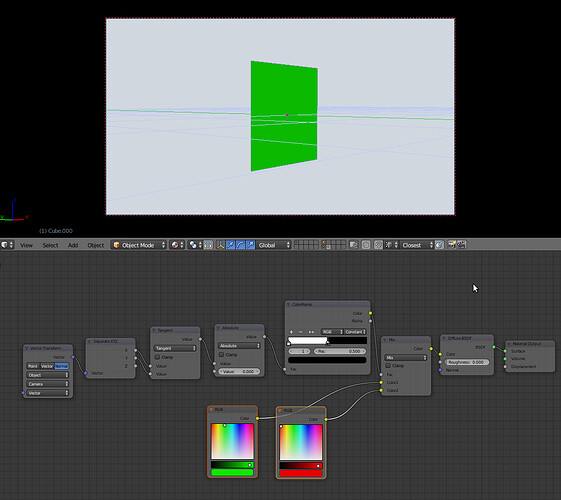This screenshot has height=500, width=561.
Task: Select Normal type in Vector Transform node
Action: tap(62, 366)
